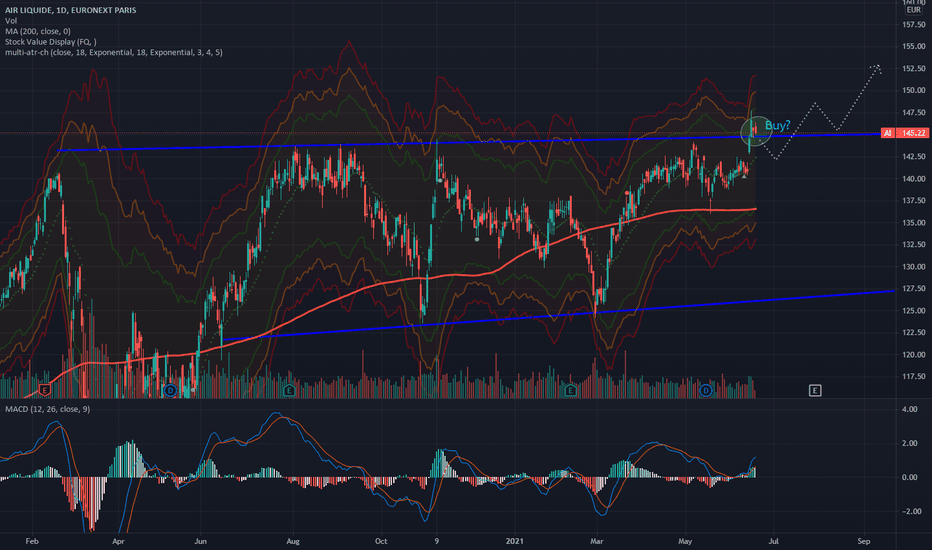Click the red earnings flag marker near Feb 2020
Screen dimensions: 932x550
45,390
